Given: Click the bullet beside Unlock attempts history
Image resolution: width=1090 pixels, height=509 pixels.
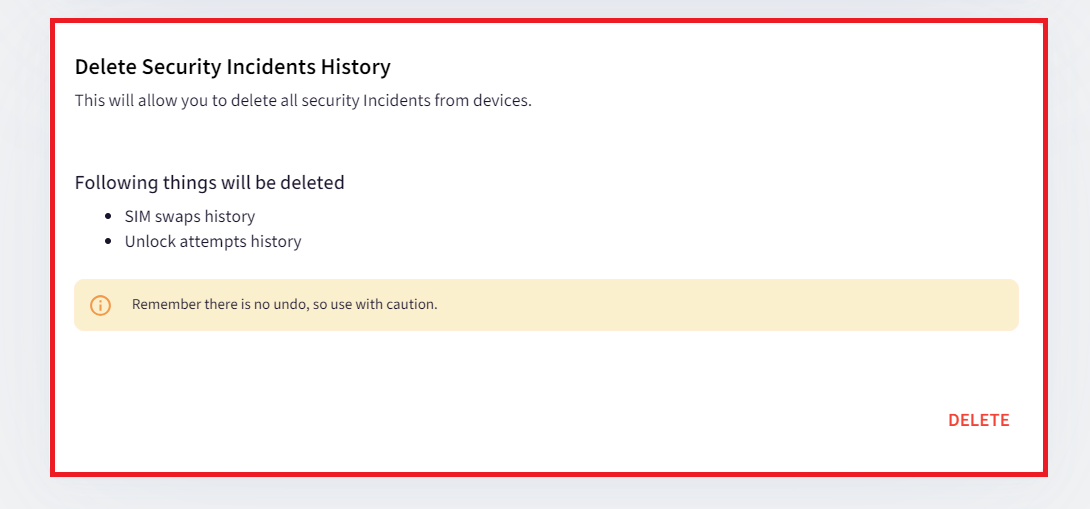Looking at the screenshot, I should [x=108, y=241].
